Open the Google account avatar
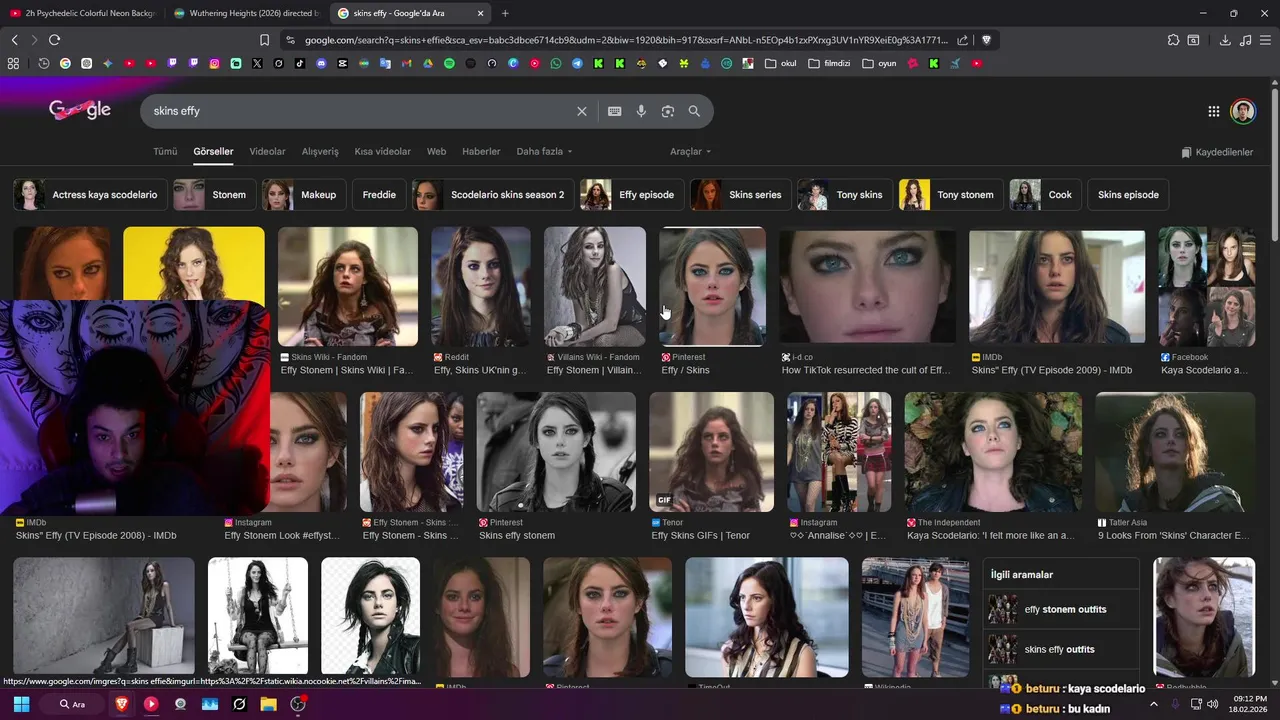This screenshot has width=1280, height=720. 1243,111
